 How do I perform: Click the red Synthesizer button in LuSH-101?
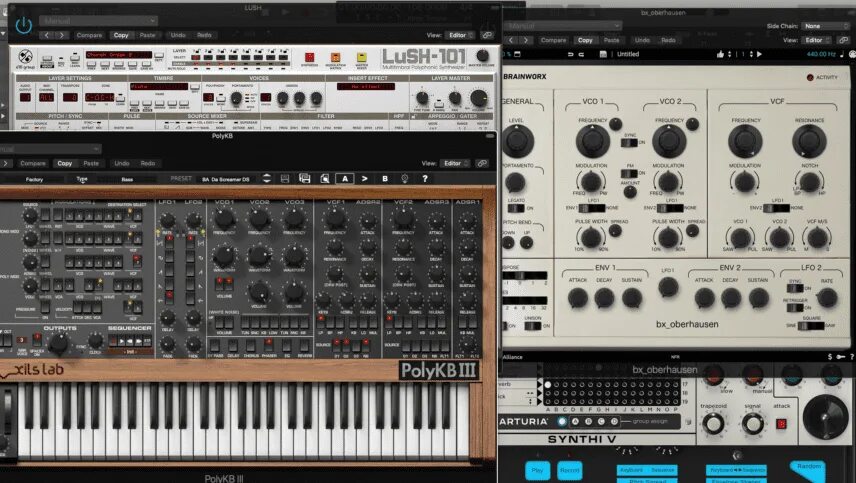[x=310, y=57]
